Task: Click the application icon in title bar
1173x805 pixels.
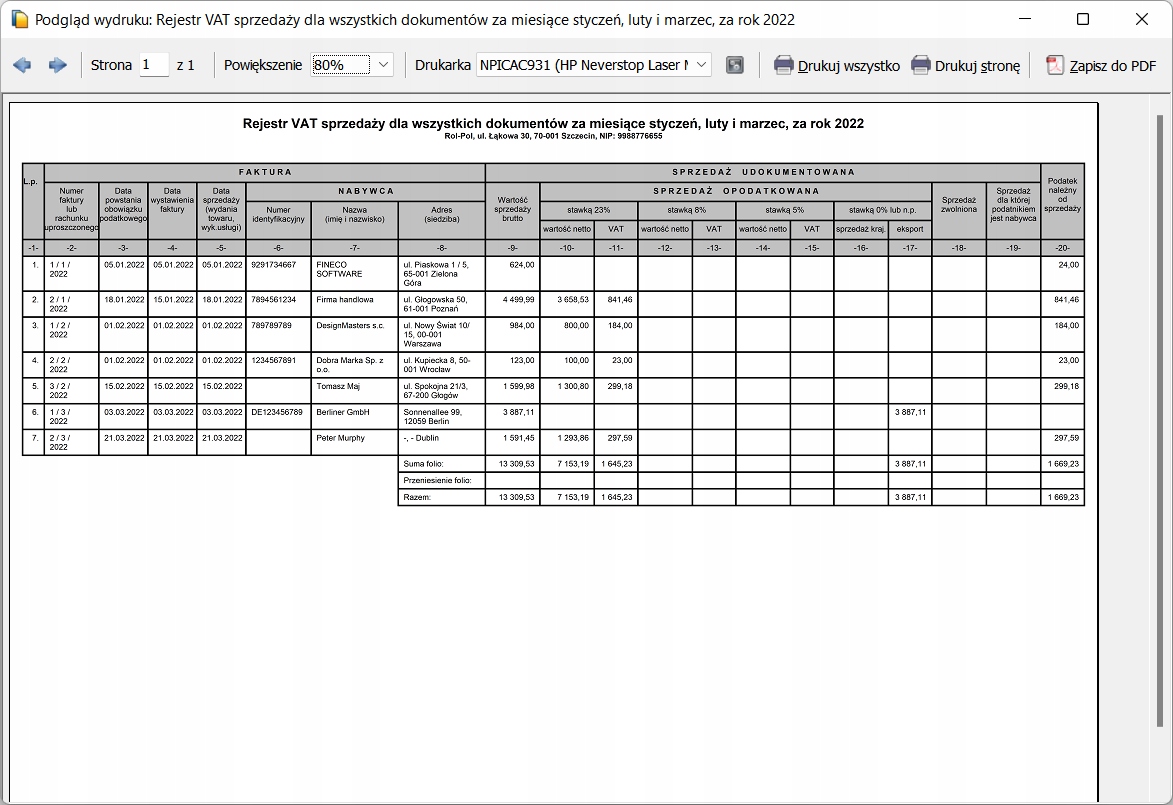Action: [18, 19]
